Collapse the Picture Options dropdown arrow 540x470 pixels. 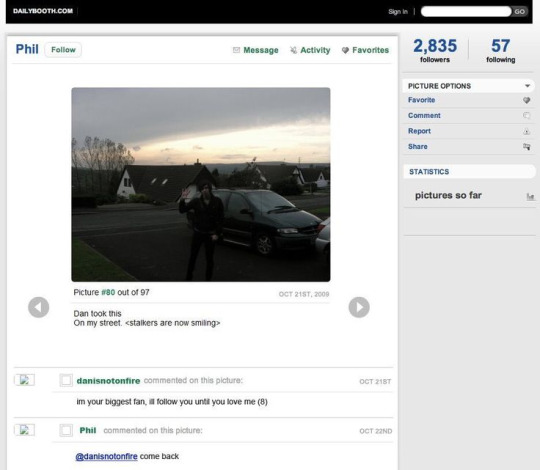(x=527, y=86)
